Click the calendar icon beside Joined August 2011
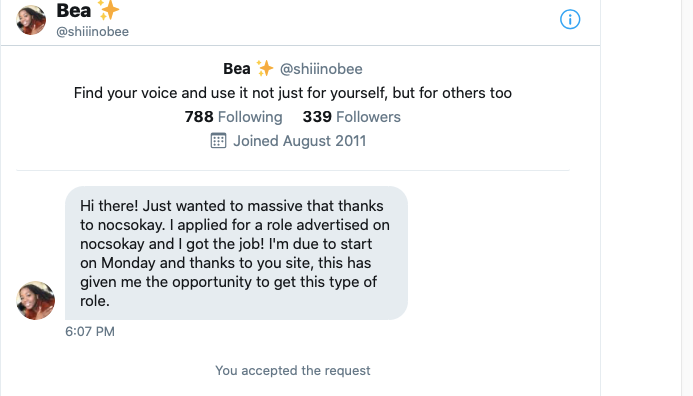 click(218, 141)
